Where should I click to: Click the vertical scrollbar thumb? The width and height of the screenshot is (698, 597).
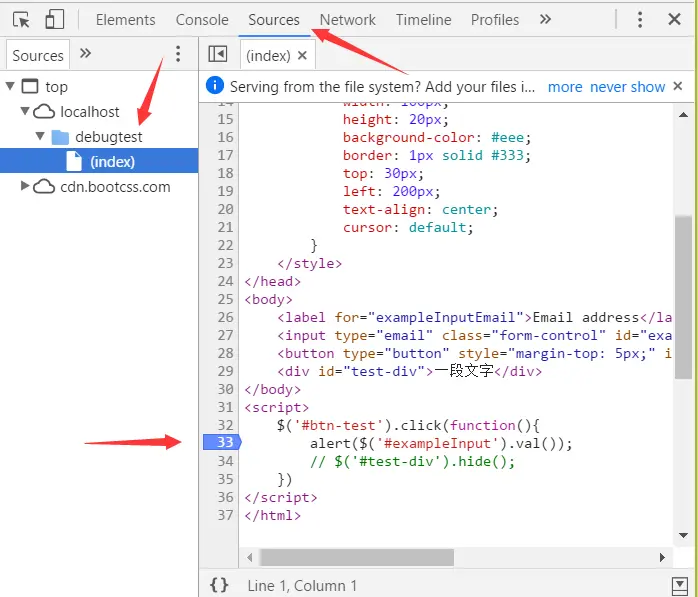(x=683, y=297)
